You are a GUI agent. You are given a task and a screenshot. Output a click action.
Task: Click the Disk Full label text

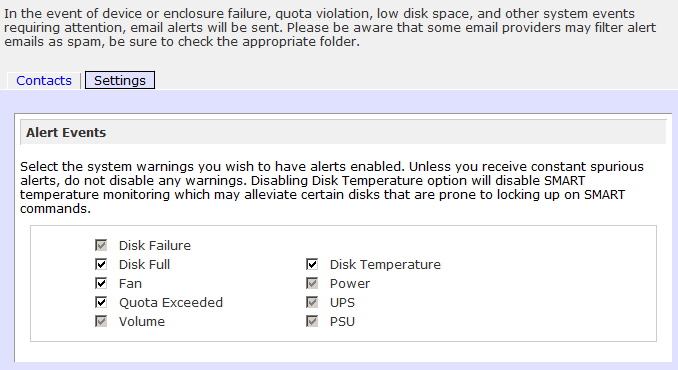(144, 265)
